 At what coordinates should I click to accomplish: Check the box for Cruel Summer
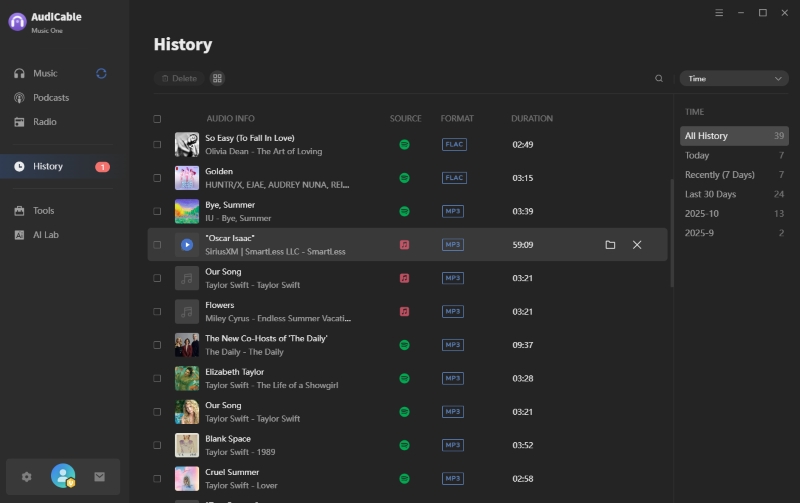pyautogui.click(x=157, y=479)
